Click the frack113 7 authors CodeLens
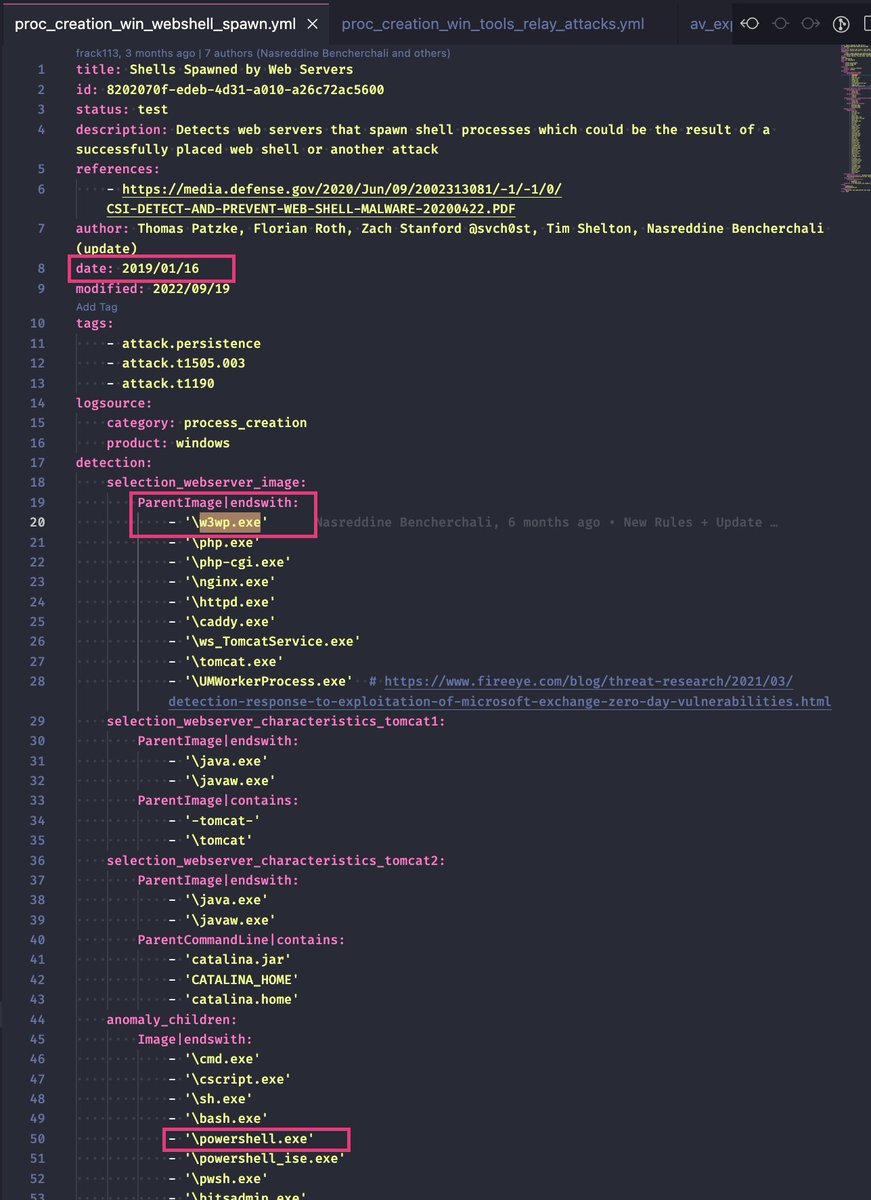Image resolution: width=871 pixels, height=1200 pixels. [x=263, y=53]
